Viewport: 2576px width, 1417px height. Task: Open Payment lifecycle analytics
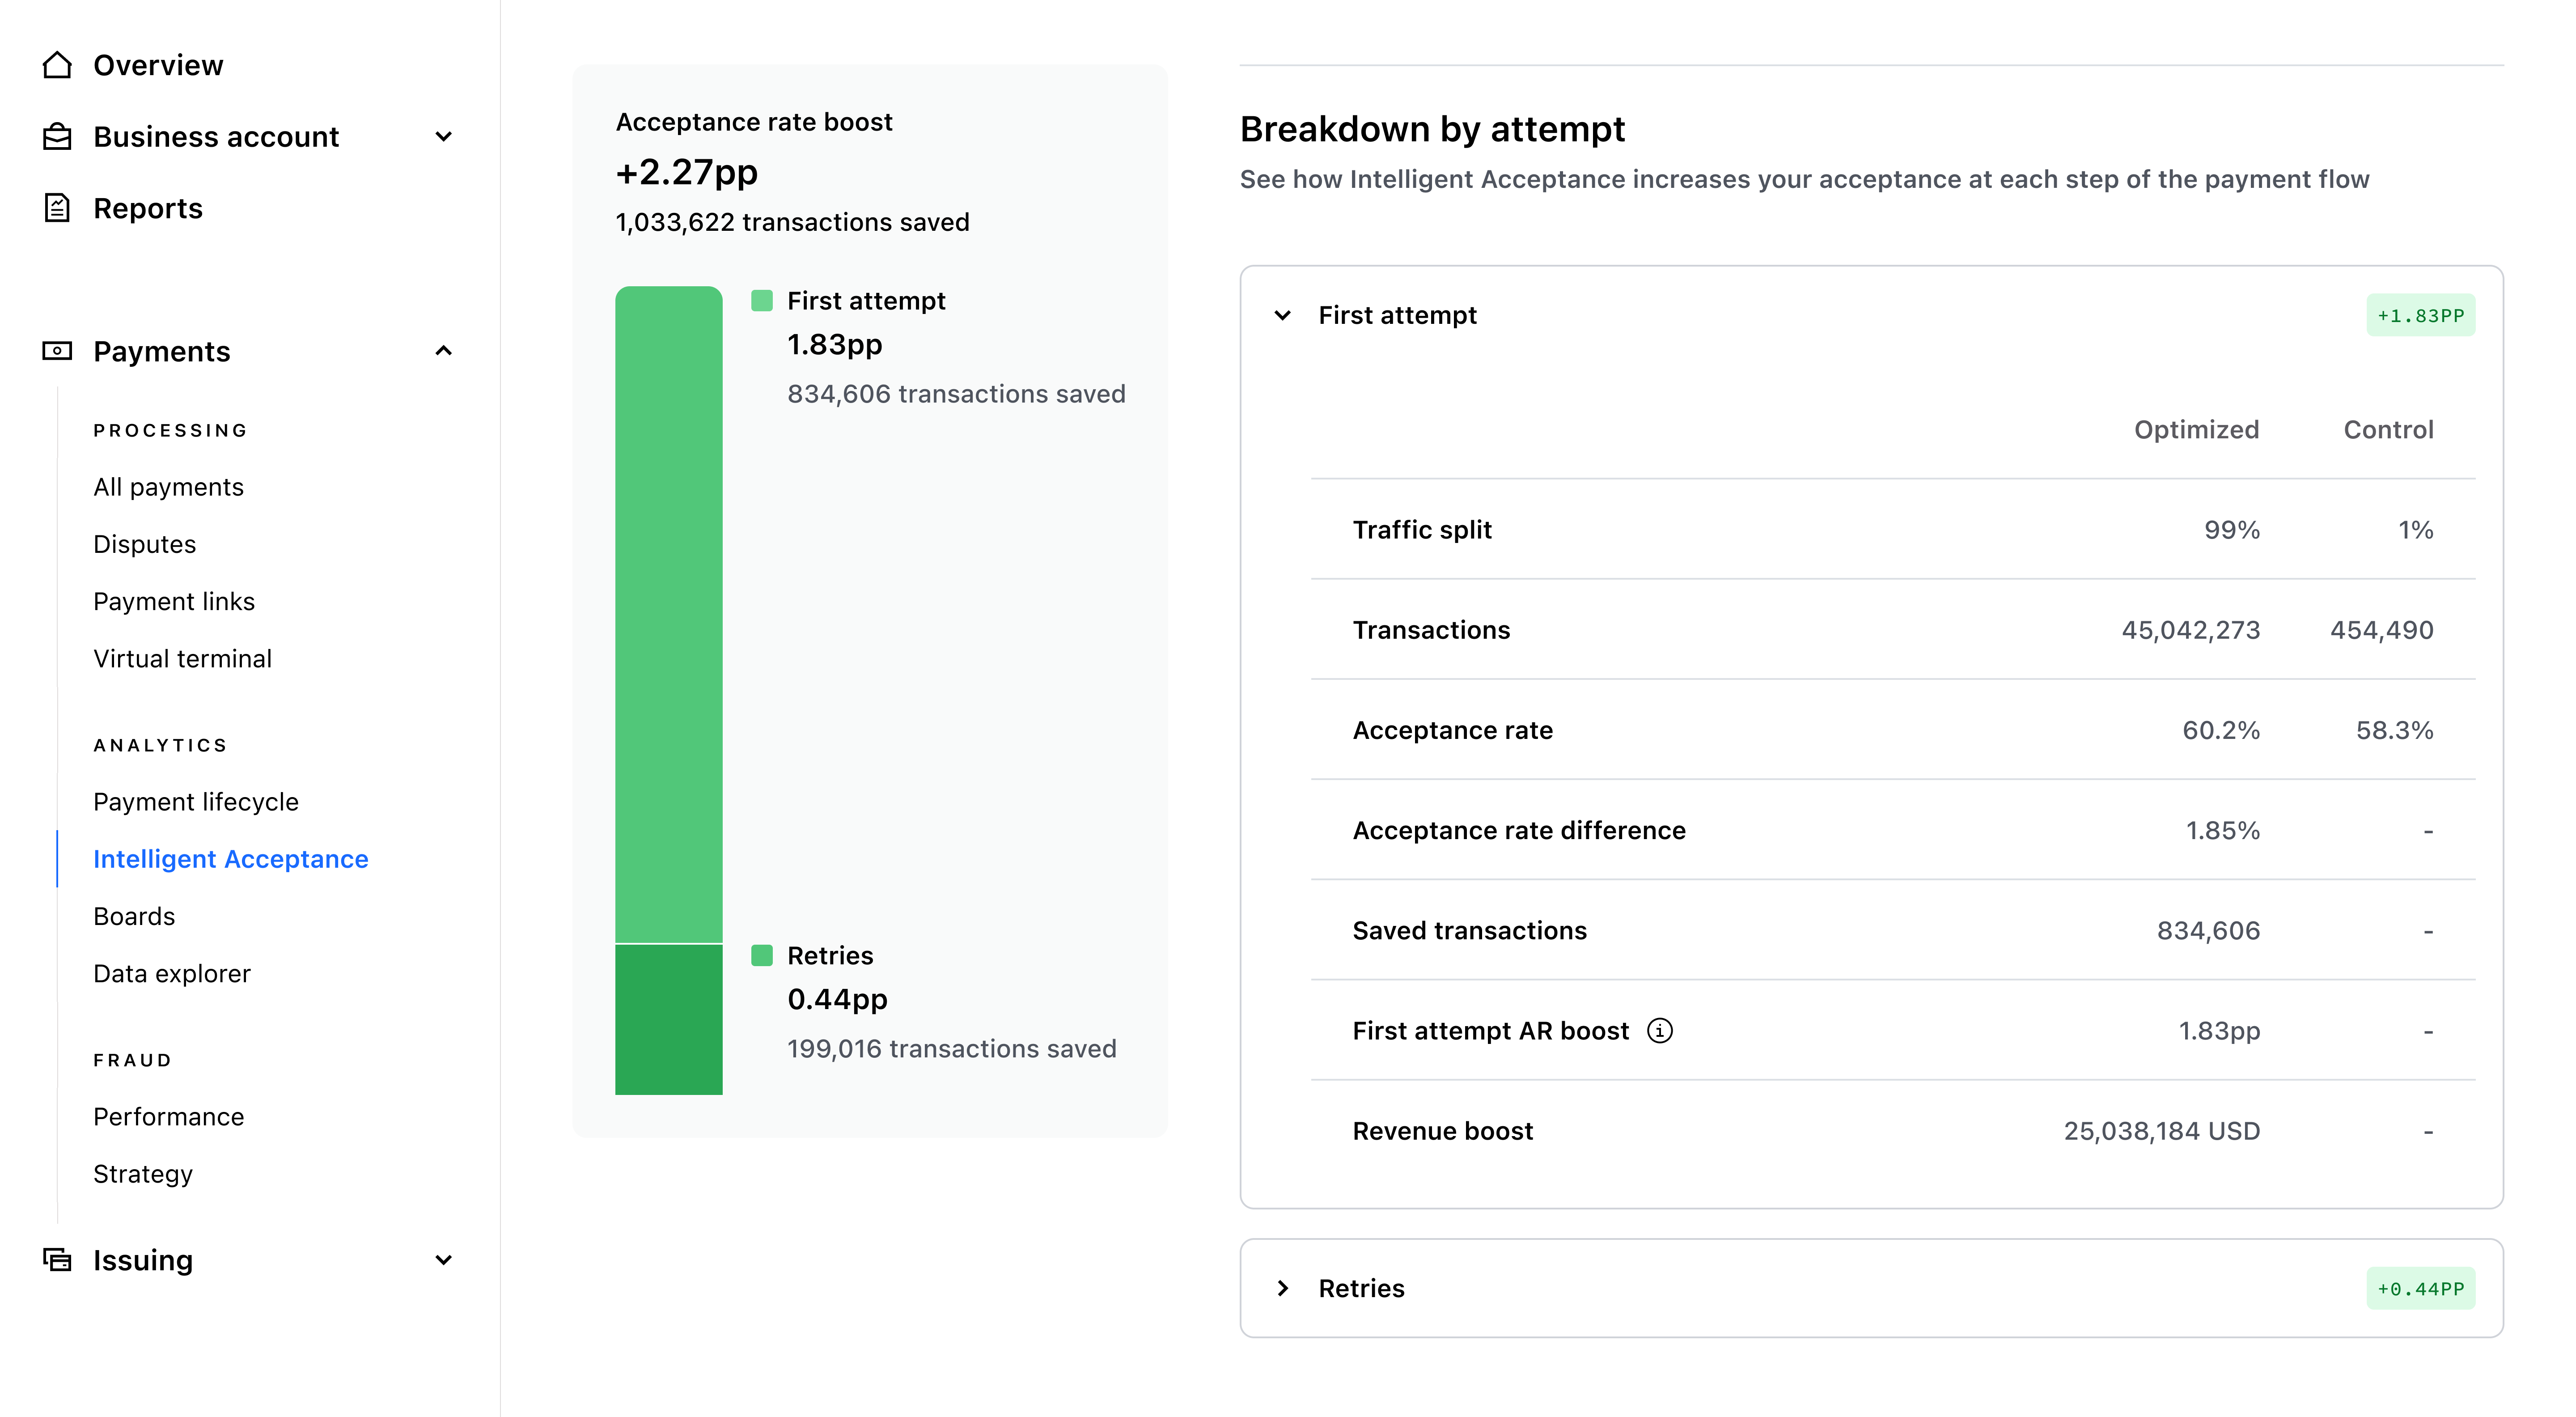click(x=196, y=802)
